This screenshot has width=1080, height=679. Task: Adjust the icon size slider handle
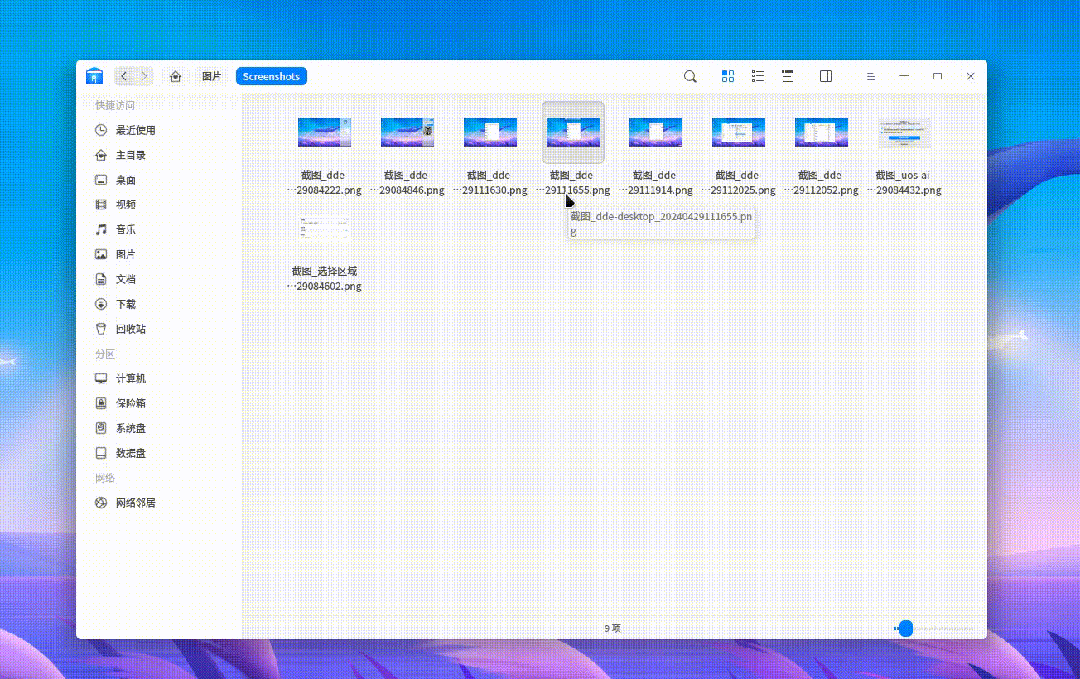[x=906, y=628]
